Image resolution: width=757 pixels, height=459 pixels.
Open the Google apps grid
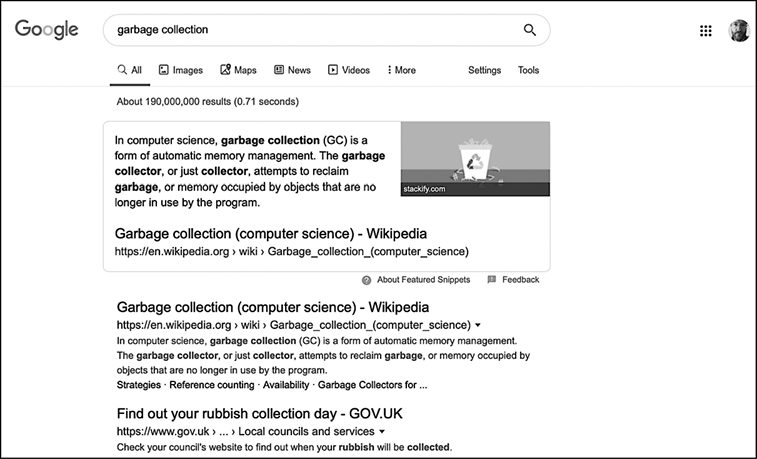706,31
